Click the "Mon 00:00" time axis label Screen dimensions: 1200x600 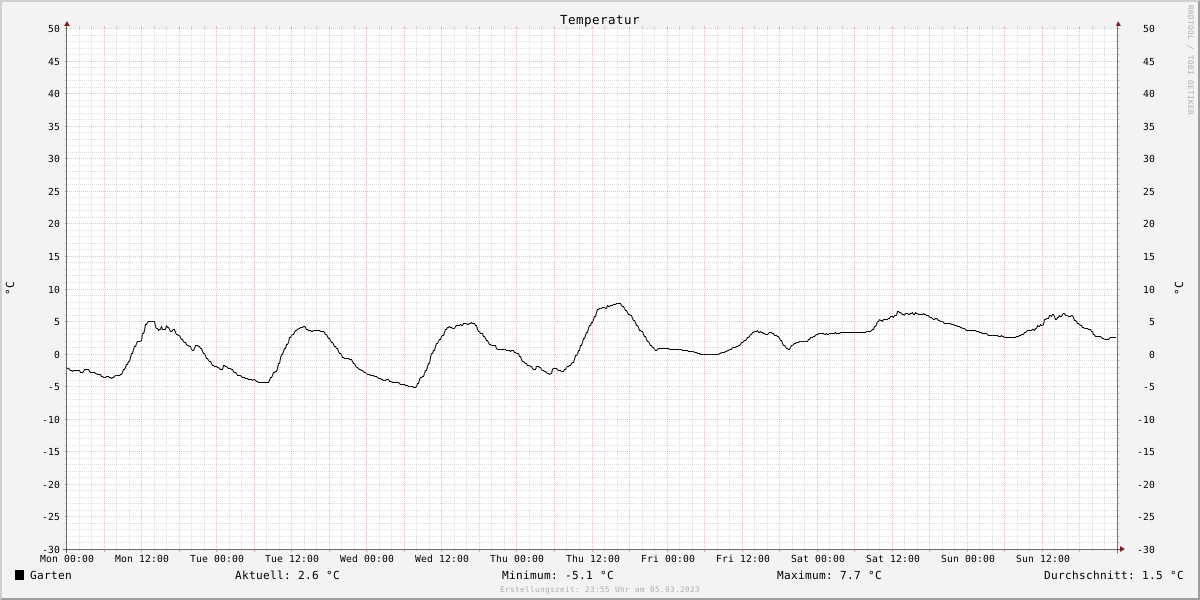coord(67,559)
